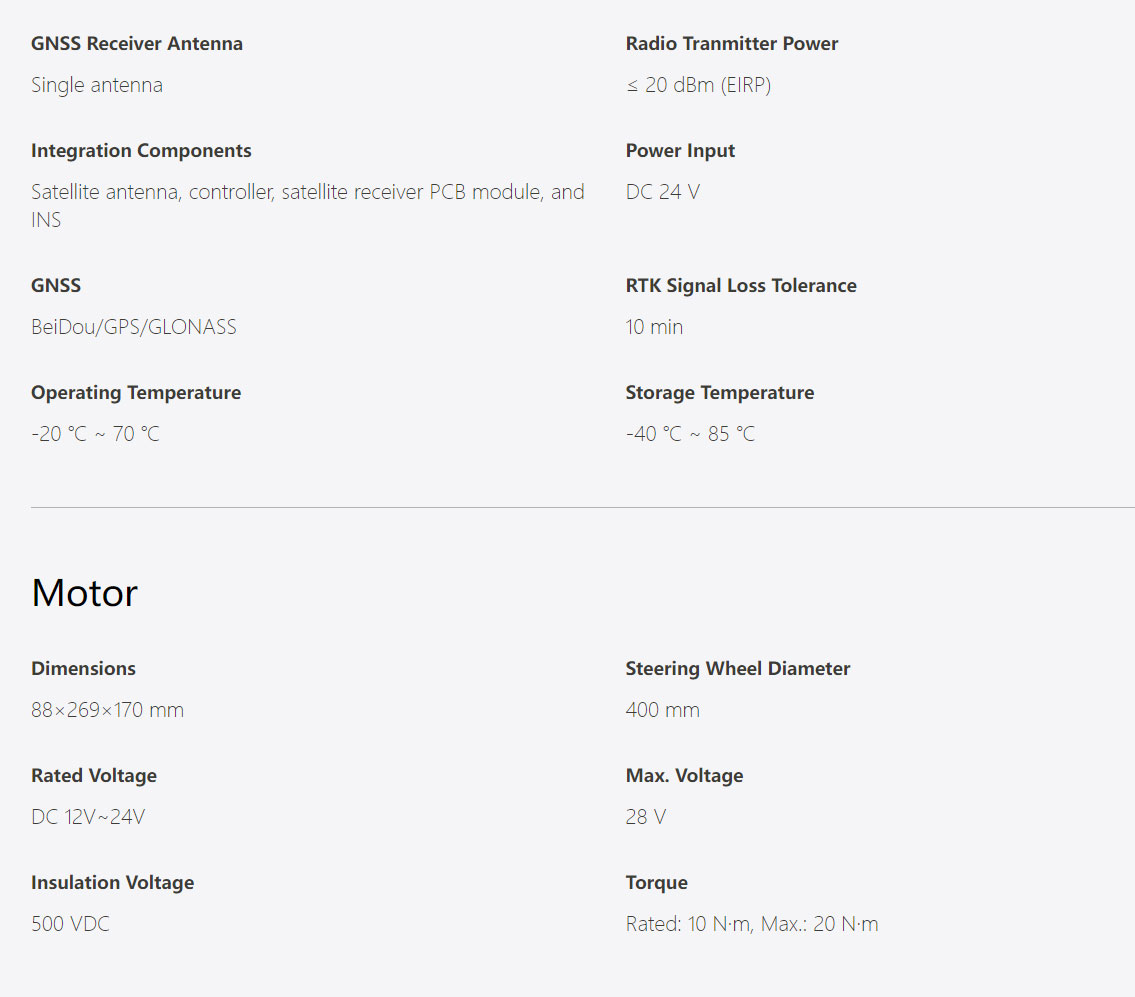Click the Radio Tranmitter Power heading

pos(732,43)
